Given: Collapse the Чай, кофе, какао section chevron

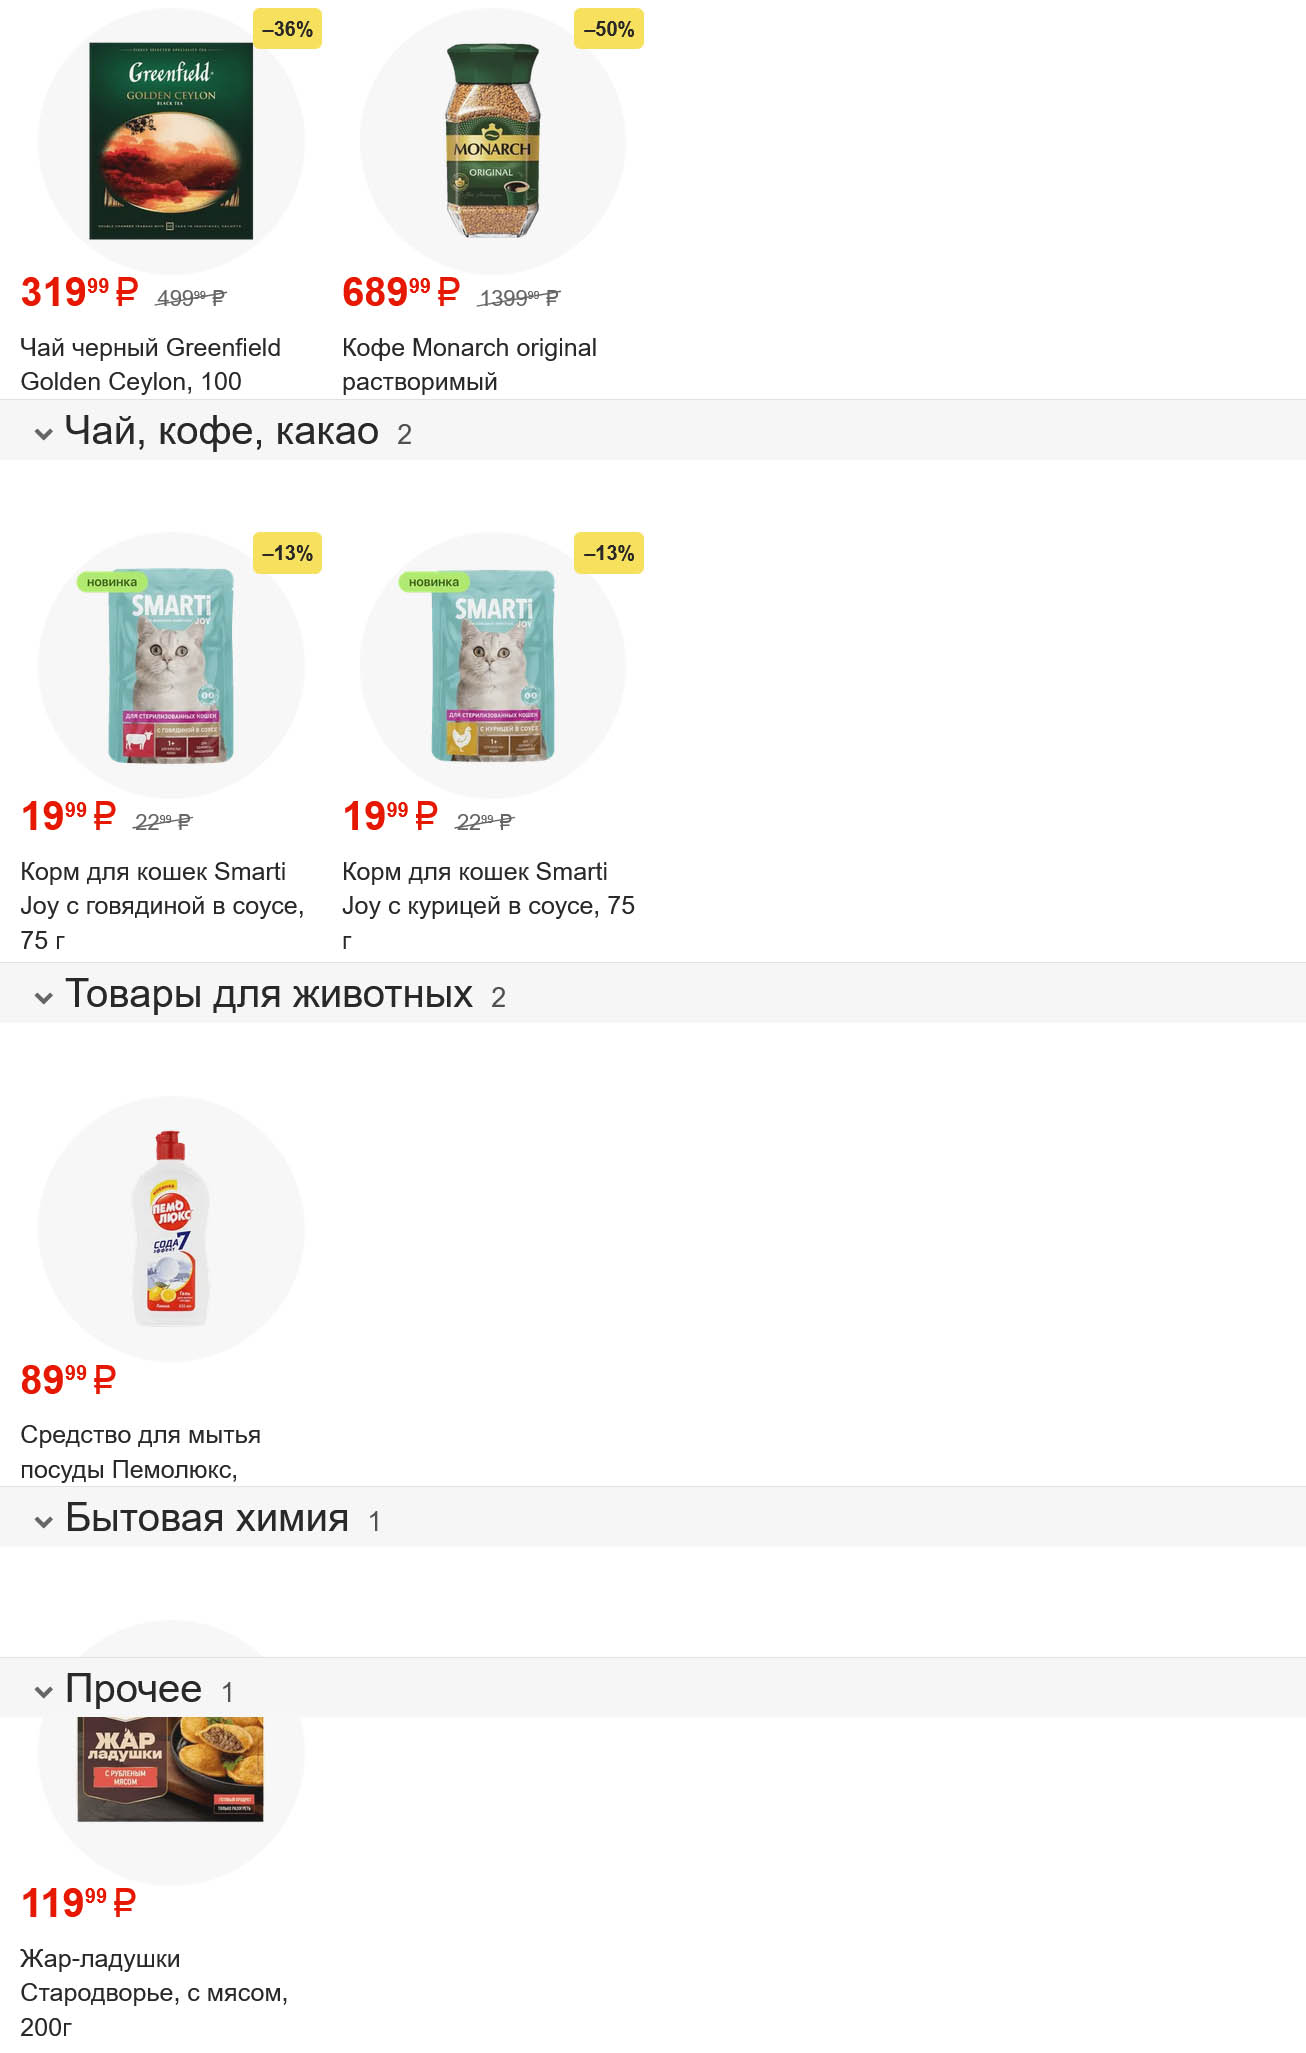Looking at the screenshot, I should 43,434.
